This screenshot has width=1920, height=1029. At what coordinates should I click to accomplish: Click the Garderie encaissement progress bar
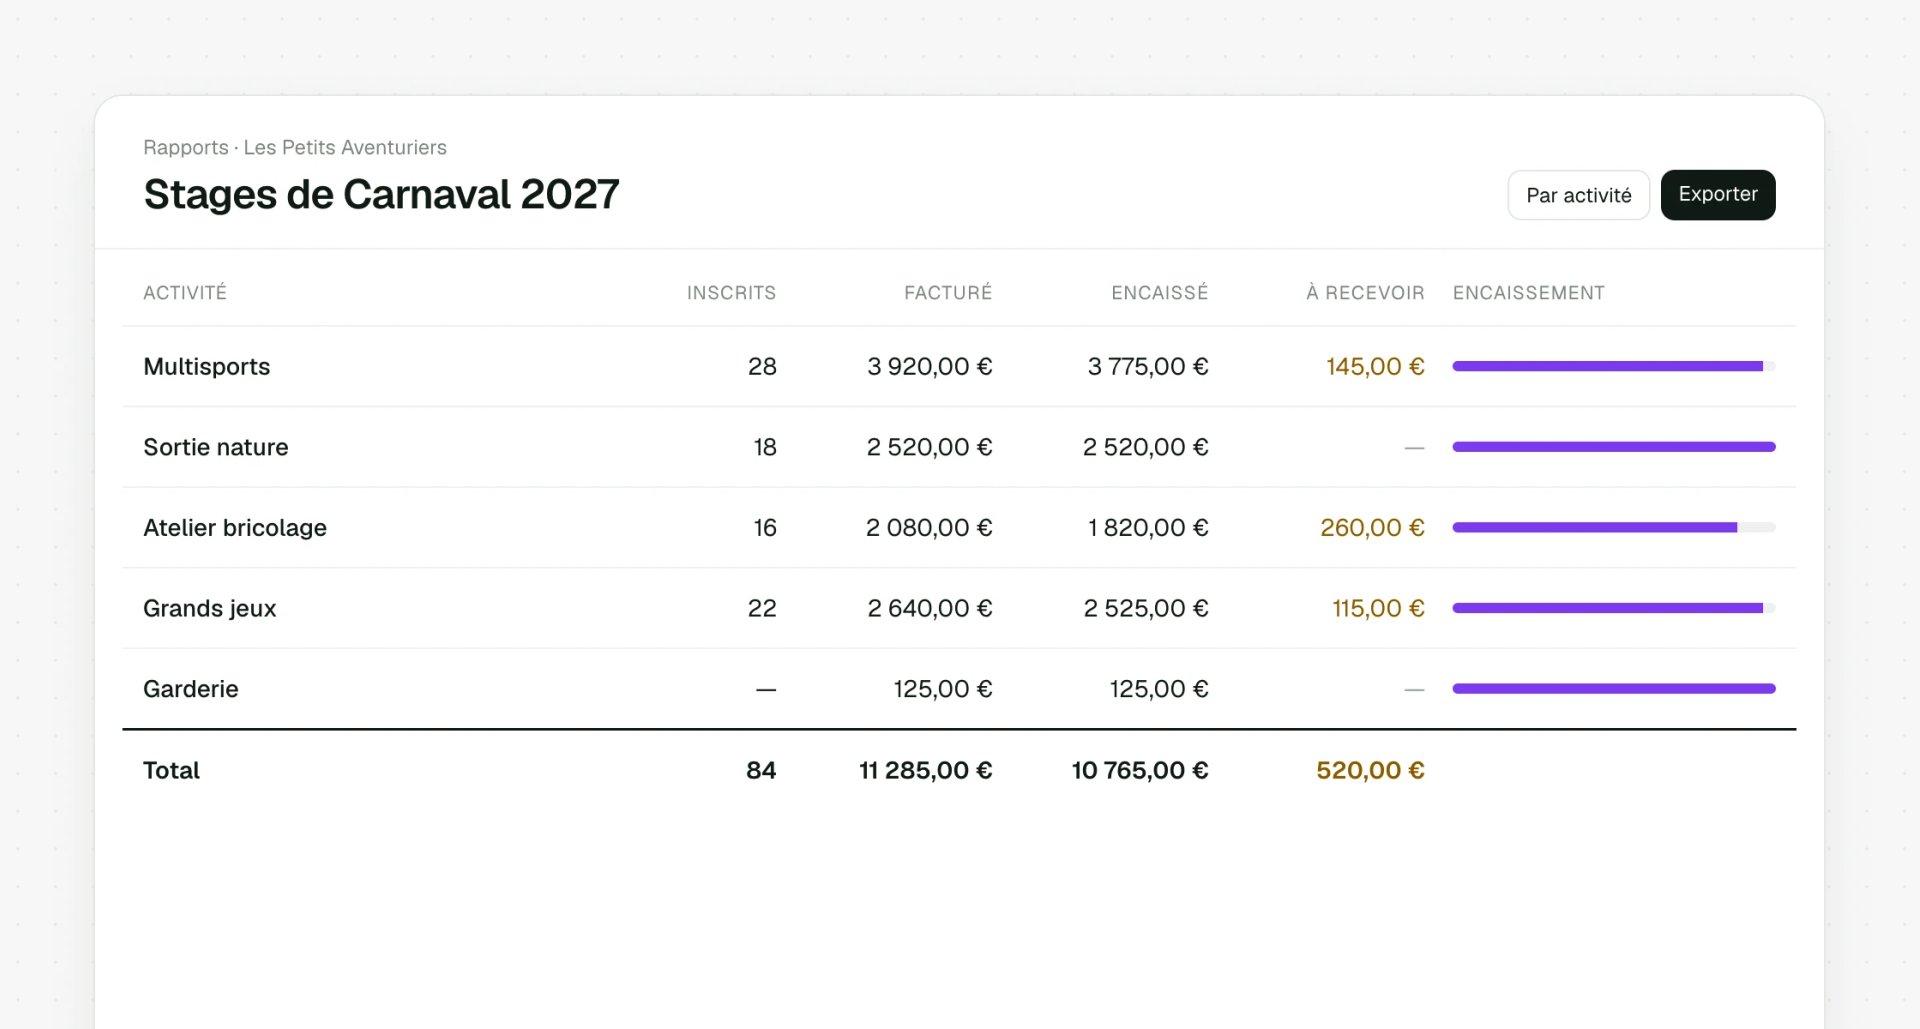pyautogui.click(x=1614, y=689)
